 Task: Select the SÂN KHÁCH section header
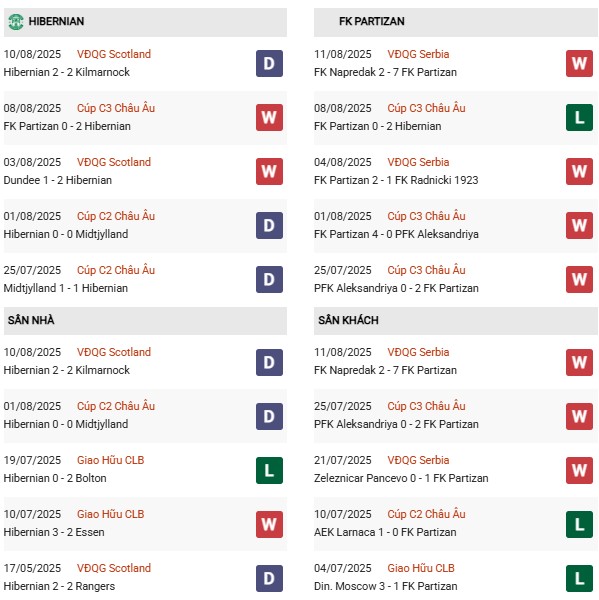(x=455, y=321)
